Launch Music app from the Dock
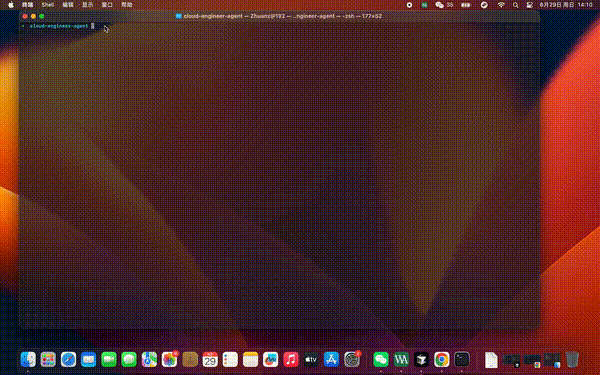The height and width of the screenshot is (375, 600). click(x=291, y=360)
